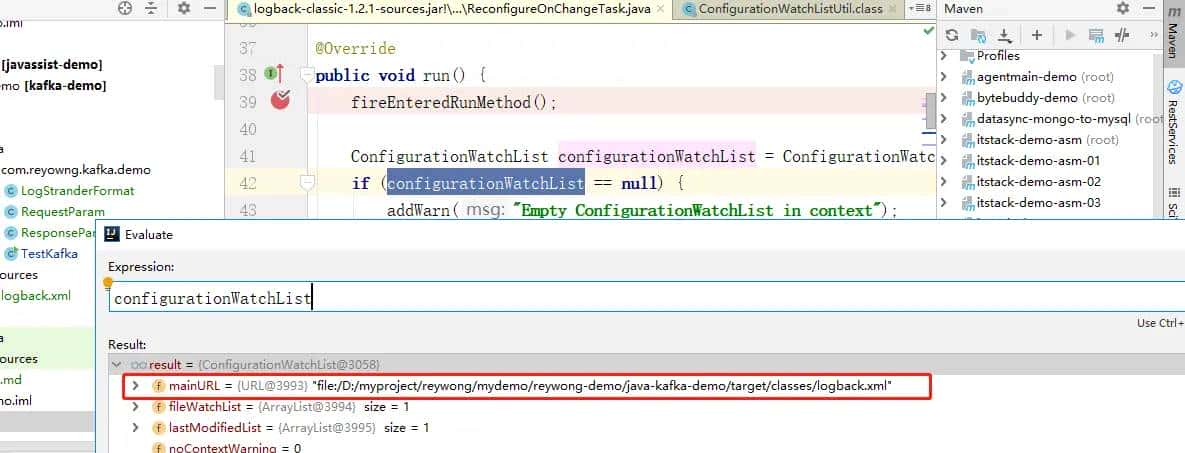The height and width of the screenshot is (453, 1185).
Task: Click Evaluate dialog title bar icon
Action: (x=113, y=234)
